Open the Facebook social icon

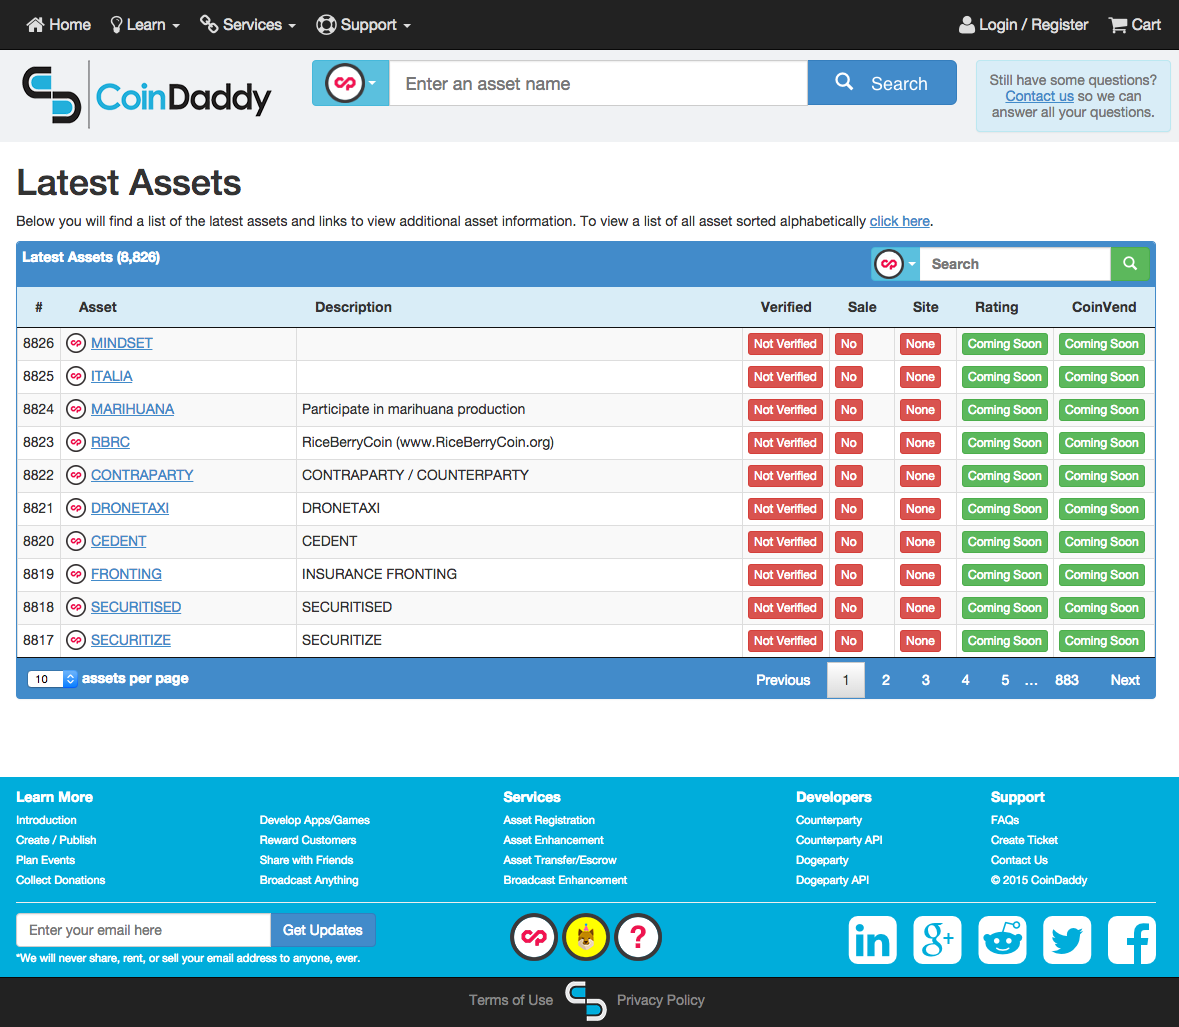point(1132,940)
